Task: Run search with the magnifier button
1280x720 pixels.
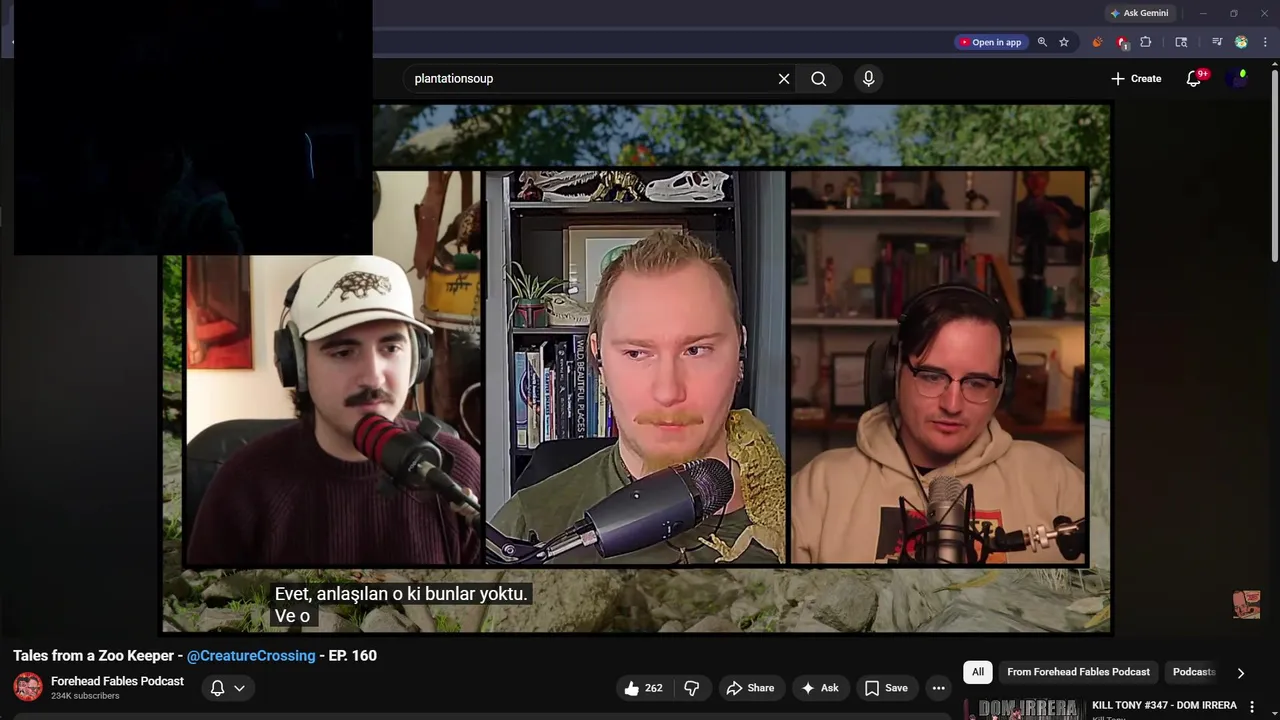Action: tap(819, 79)
